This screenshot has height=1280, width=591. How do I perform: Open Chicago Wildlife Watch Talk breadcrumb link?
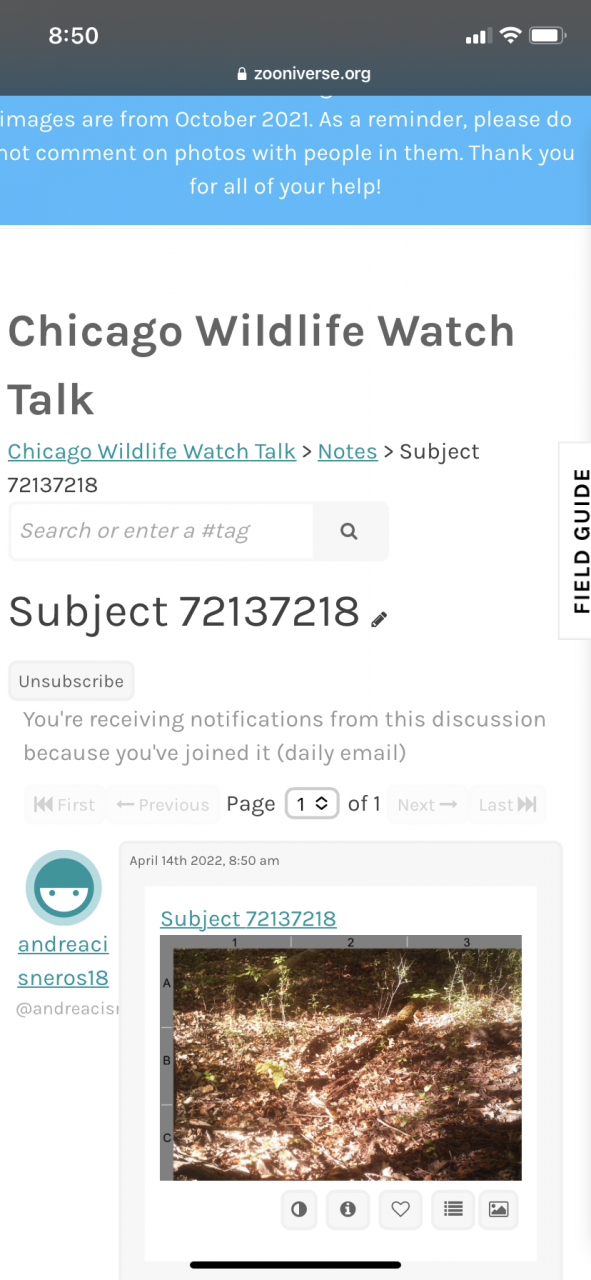click(x=152, y=451)
